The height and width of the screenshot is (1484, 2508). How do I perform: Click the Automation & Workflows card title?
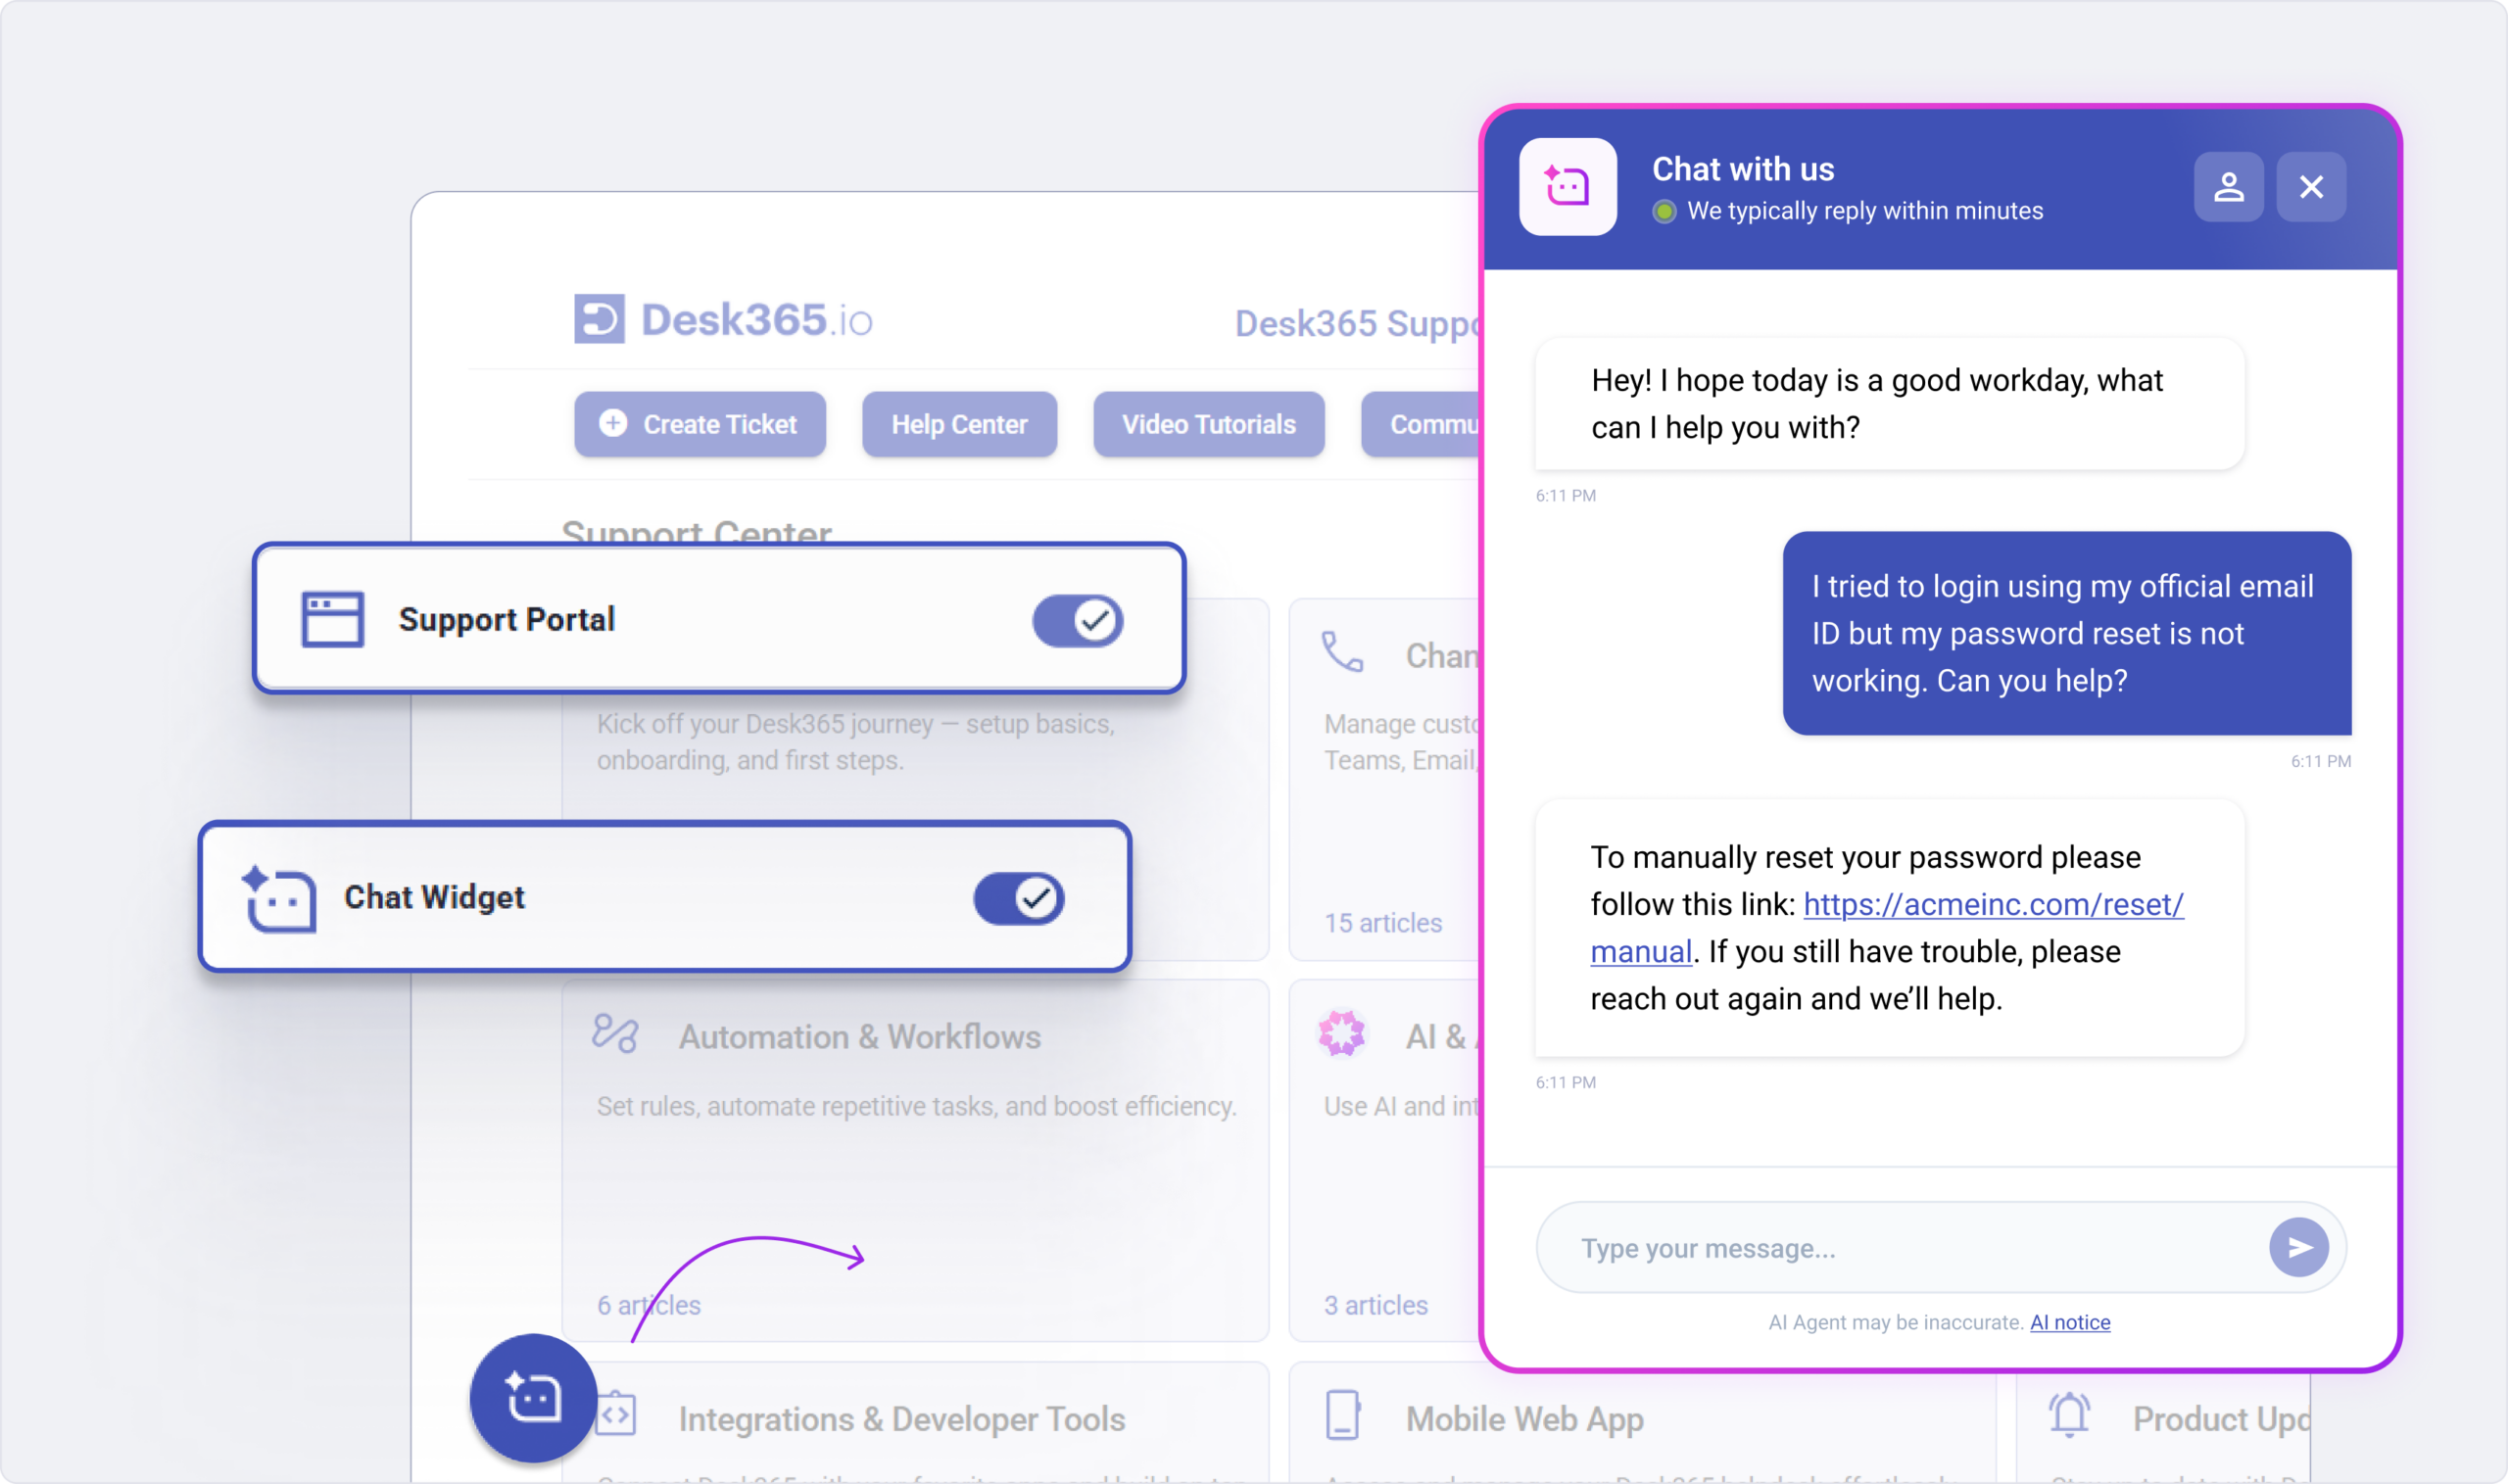click(860, 1037)
